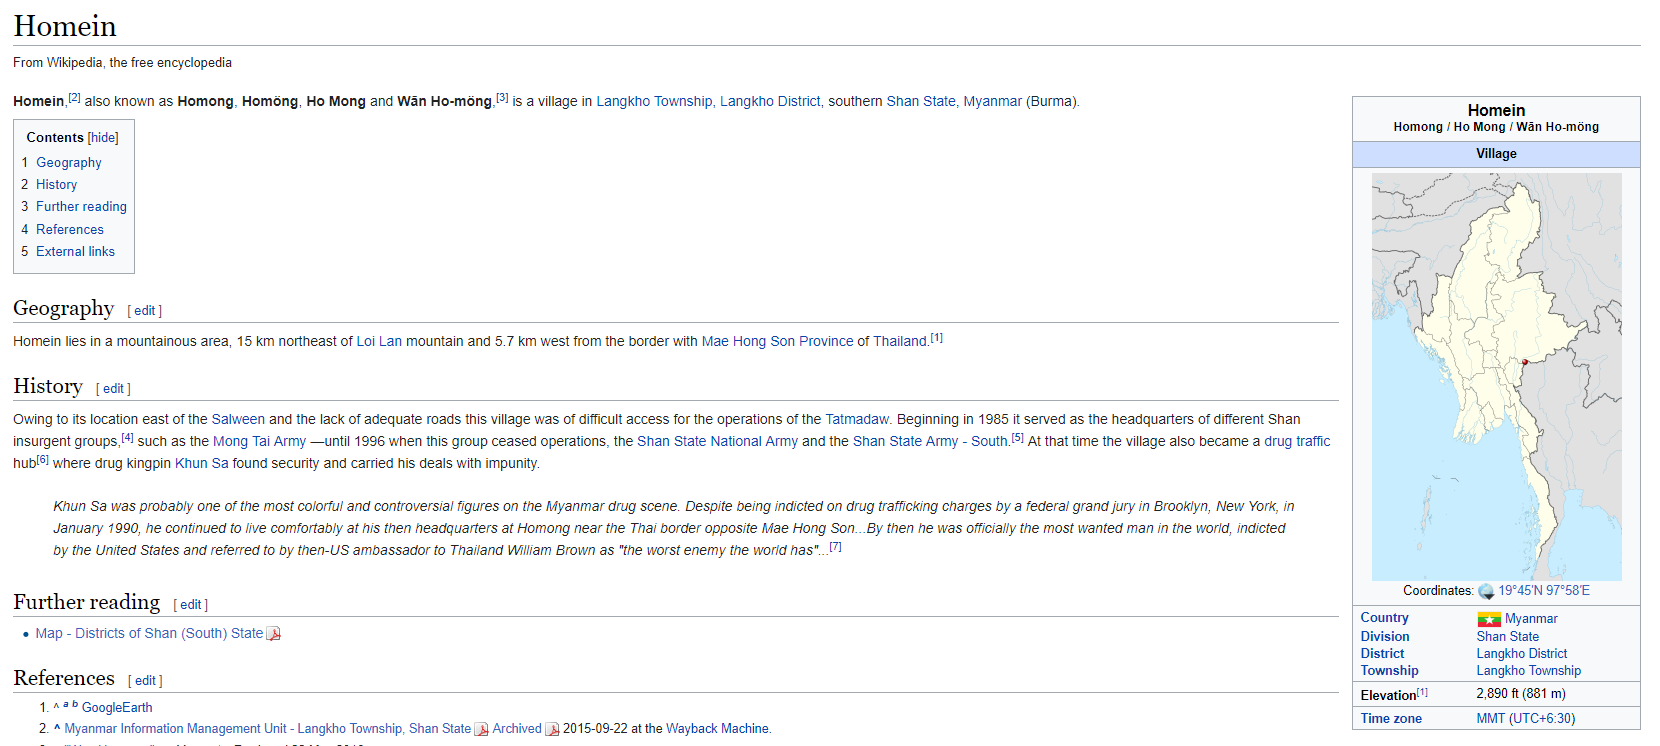Viewport: 1660px width, 746px height.
Task: Click PDF icon after Langkho Township, Shan State reference
Action: (x=481, y=729)
